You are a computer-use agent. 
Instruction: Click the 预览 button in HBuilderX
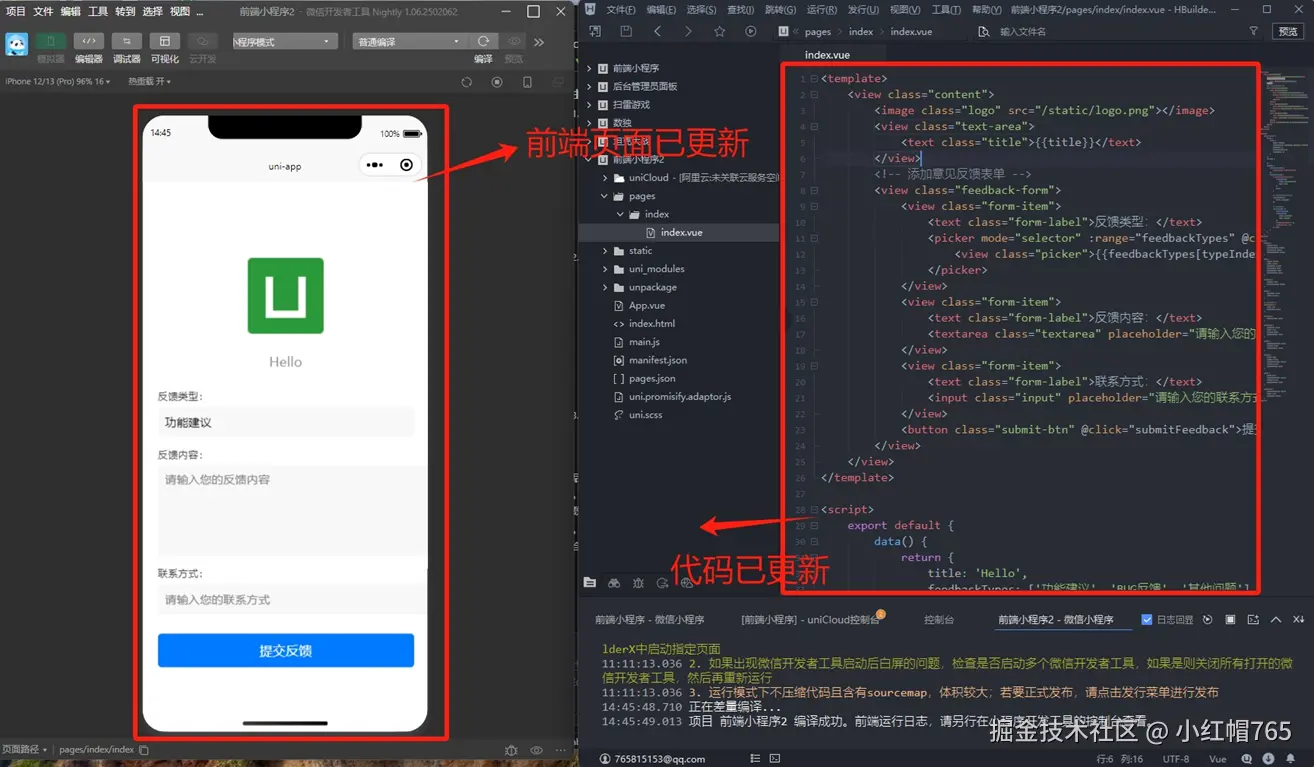[x=1288, y=32]
